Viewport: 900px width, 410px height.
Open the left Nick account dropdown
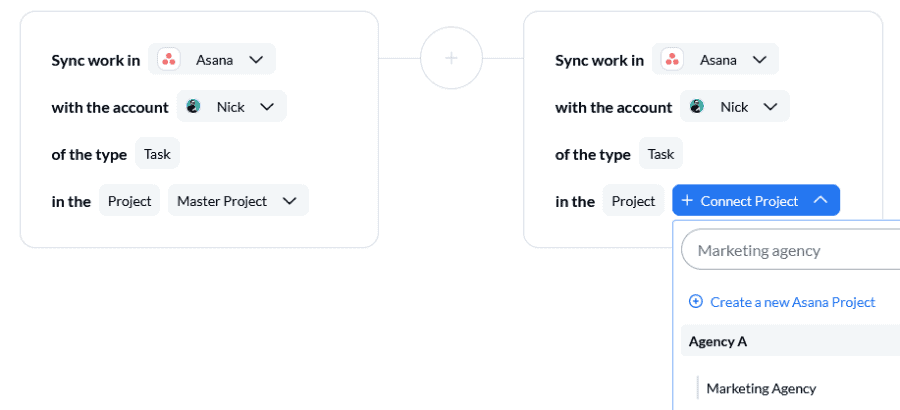(x=266, y=106)
